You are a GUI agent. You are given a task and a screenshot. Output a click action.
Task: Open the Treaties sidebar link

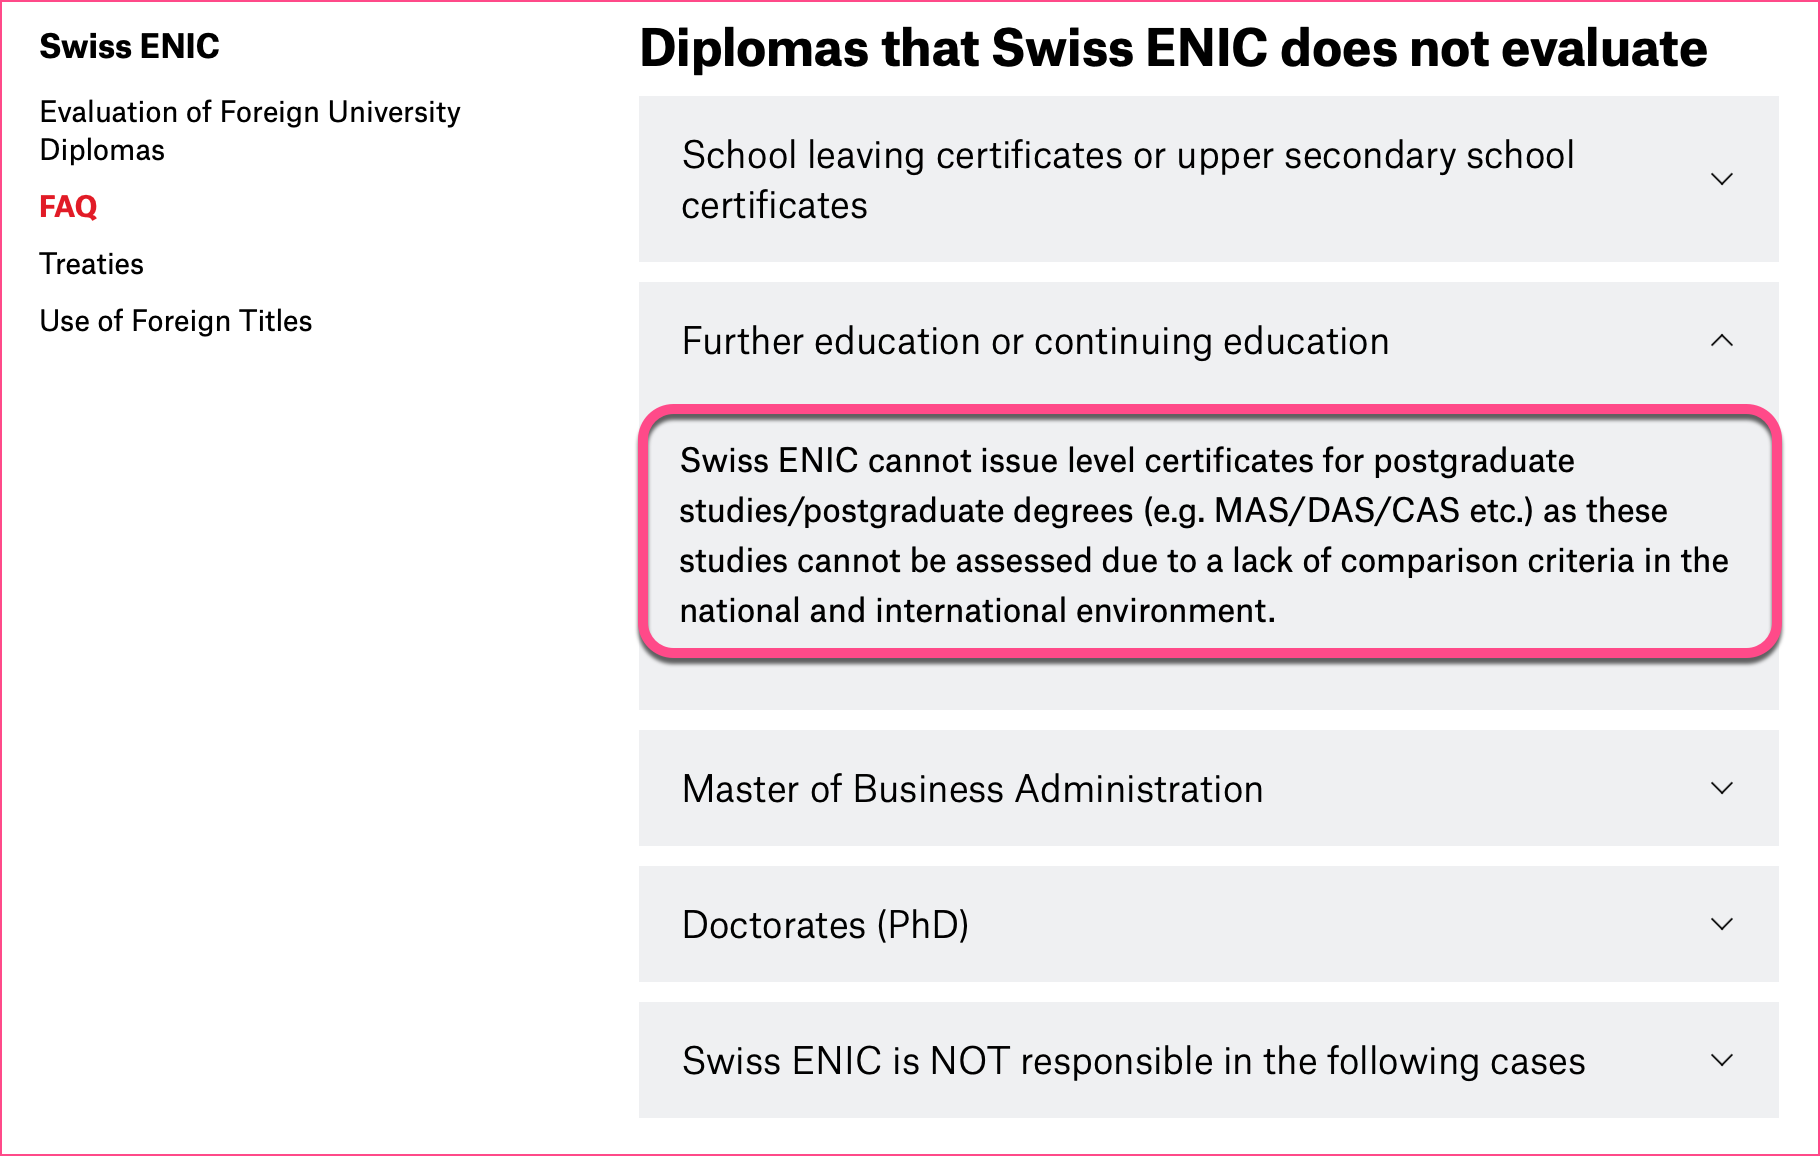(x=91, y=264)
